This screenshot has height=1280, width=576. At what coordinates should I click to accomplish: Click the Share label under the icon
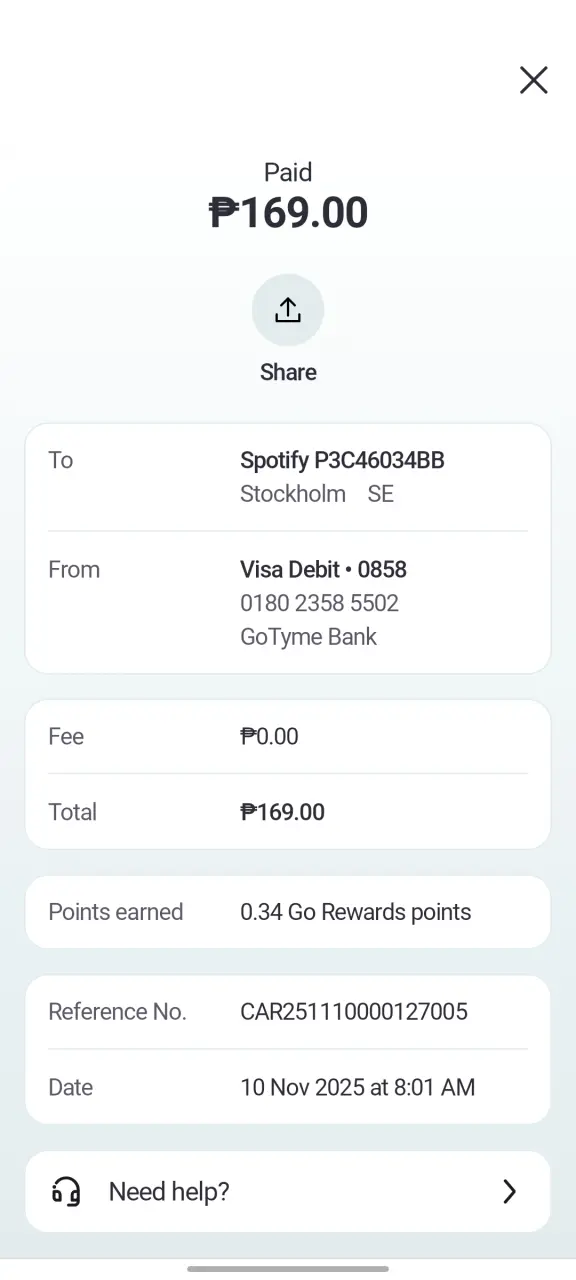point(288,372)
